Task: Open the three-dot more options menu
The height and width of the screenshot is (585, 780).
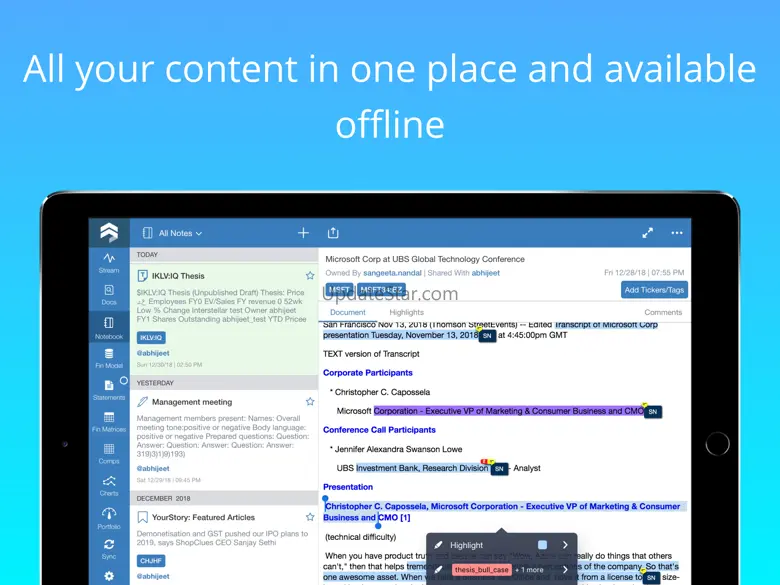Action: pyautogui.click(x=677, y=233)
